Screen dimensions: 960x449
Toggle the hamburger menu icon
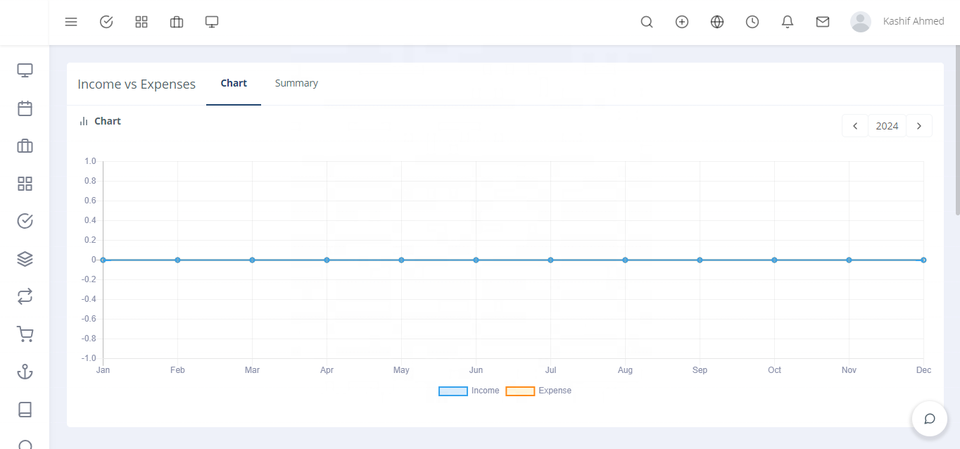click(71, 22)
